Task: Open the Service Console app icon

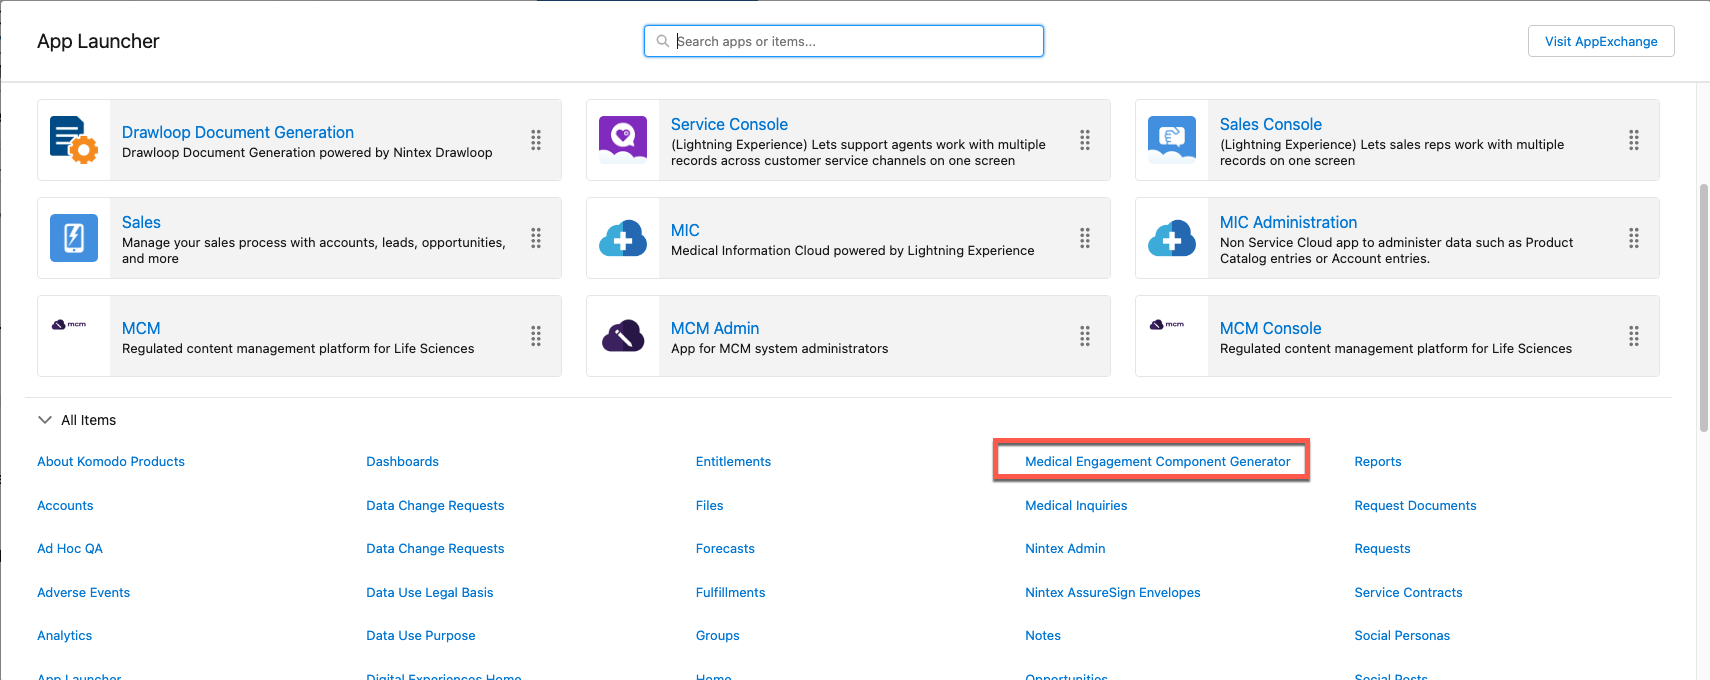Action: tap(622, 140)
